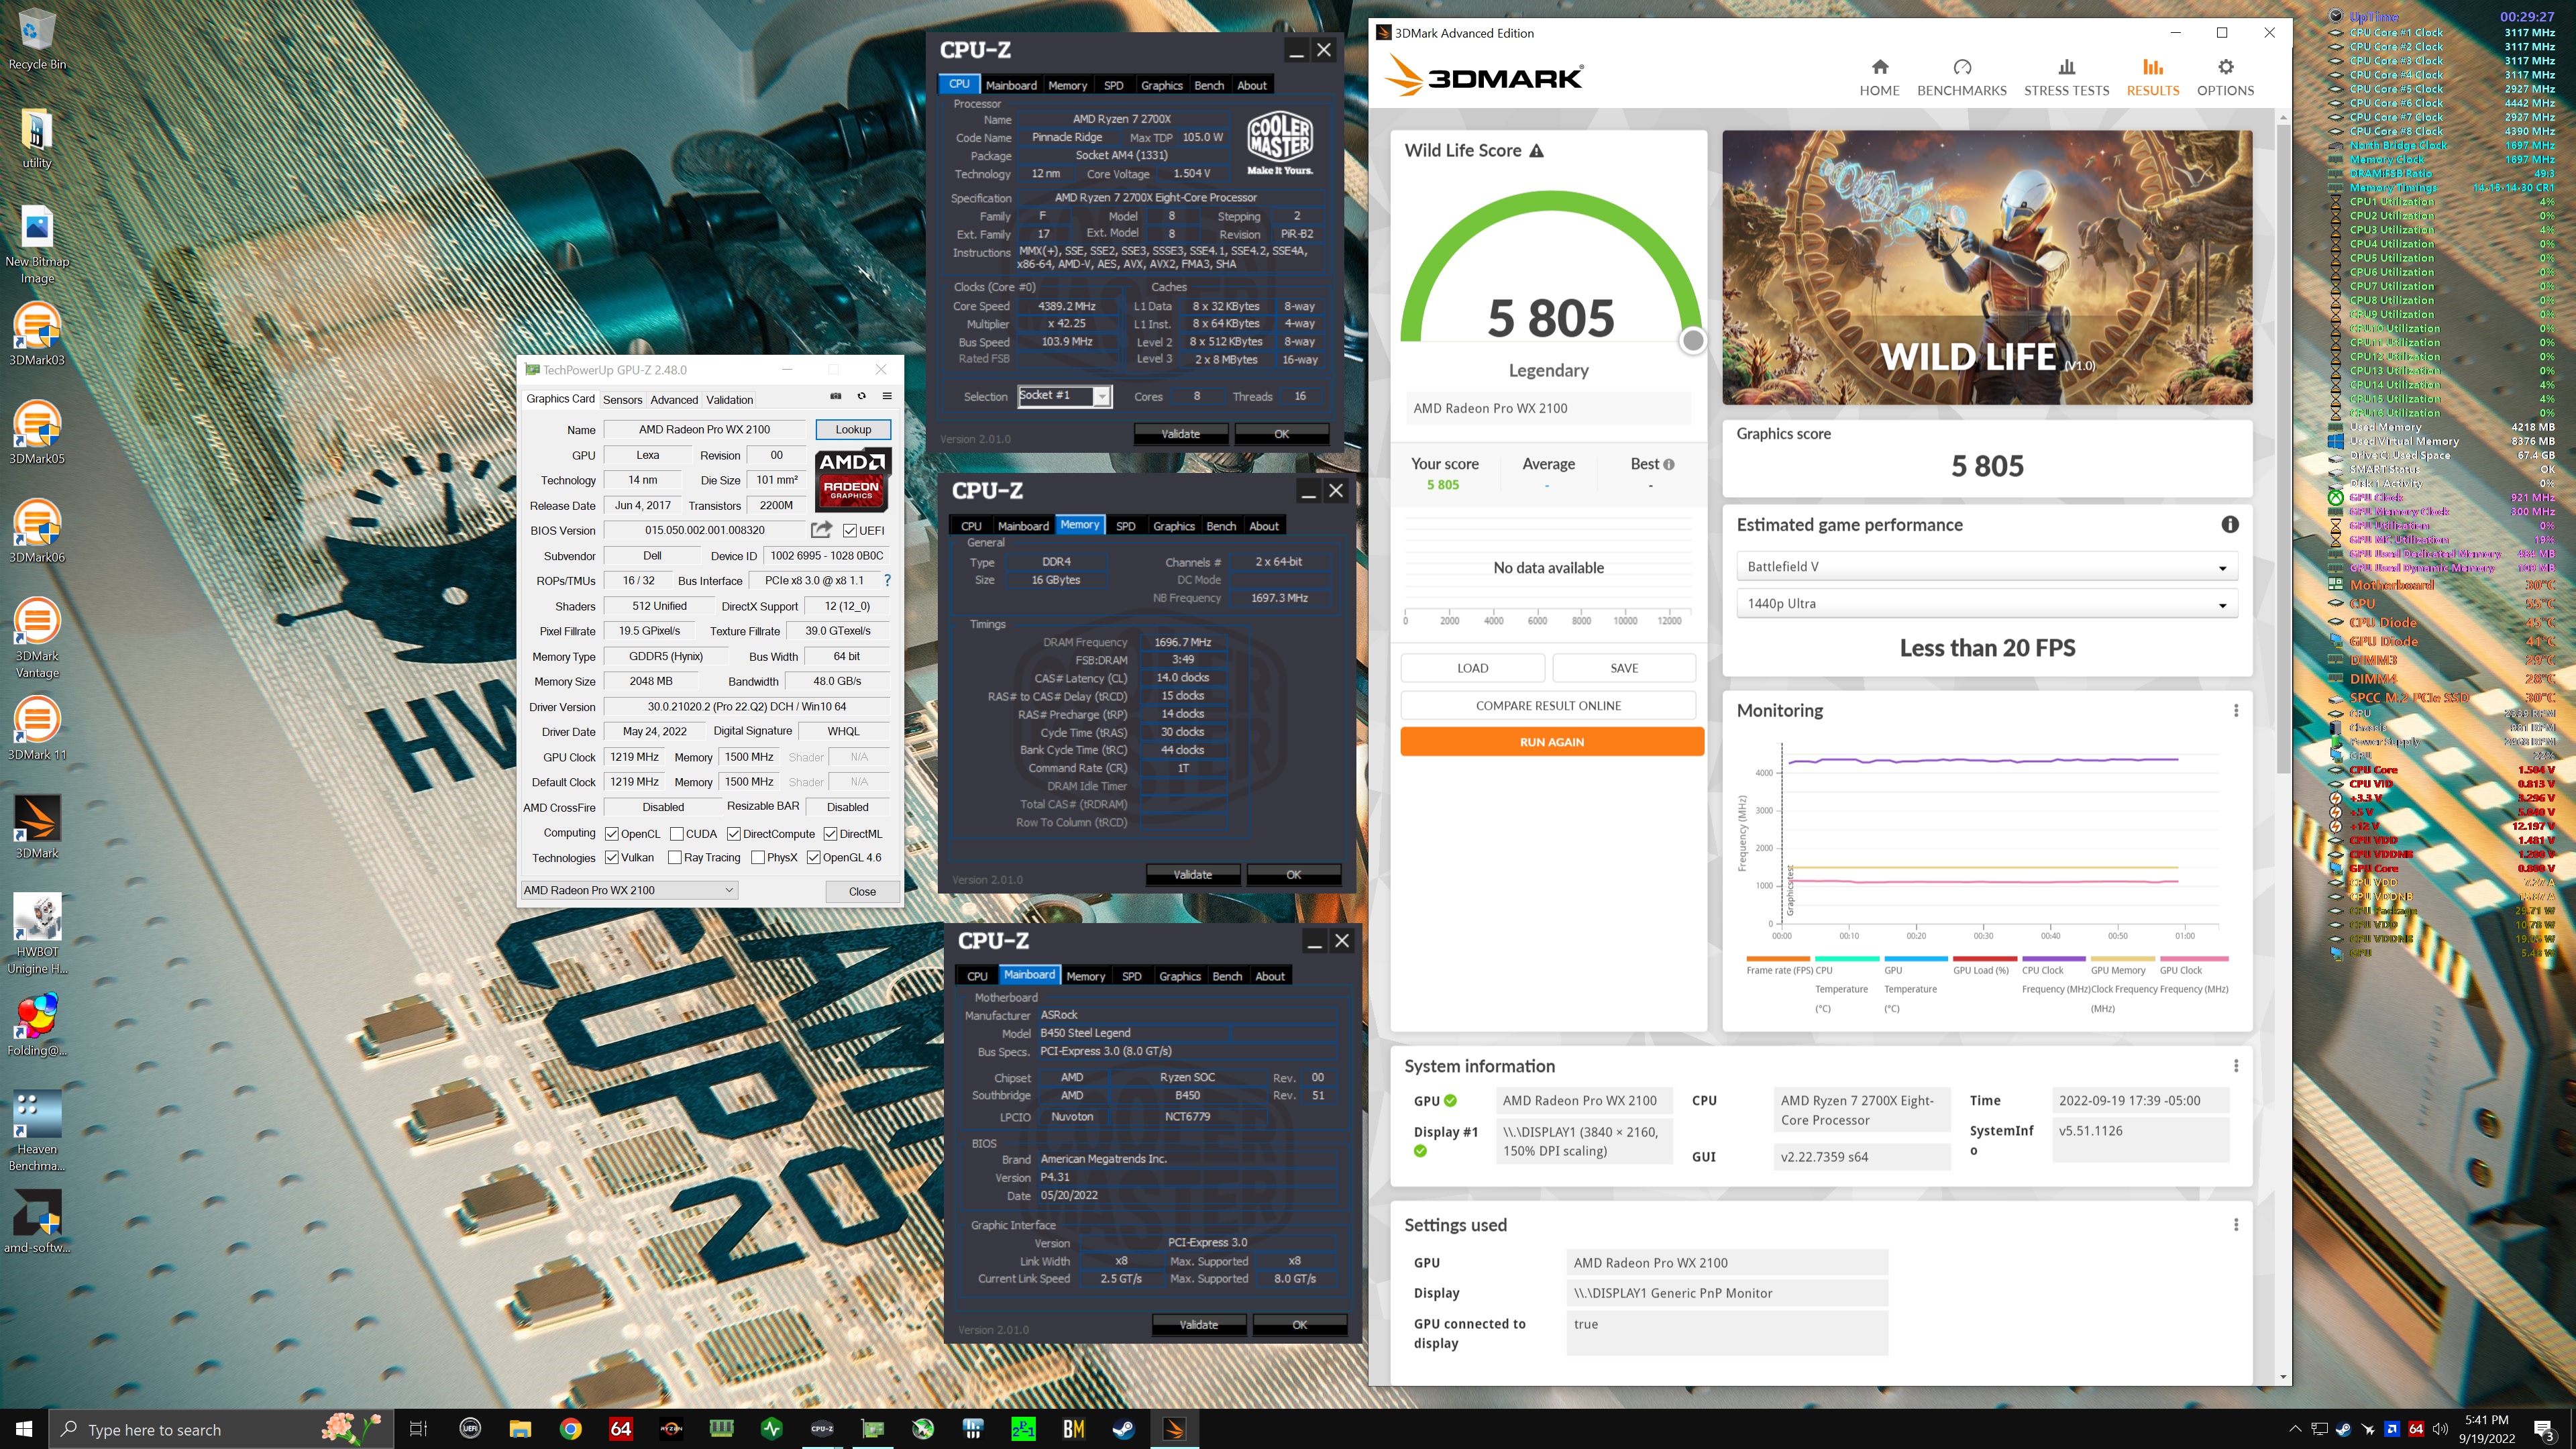Click the Wild Life benchmark thumbnail image
The width and height of the screenshot is (2576, 1449).
[1987, 267]
